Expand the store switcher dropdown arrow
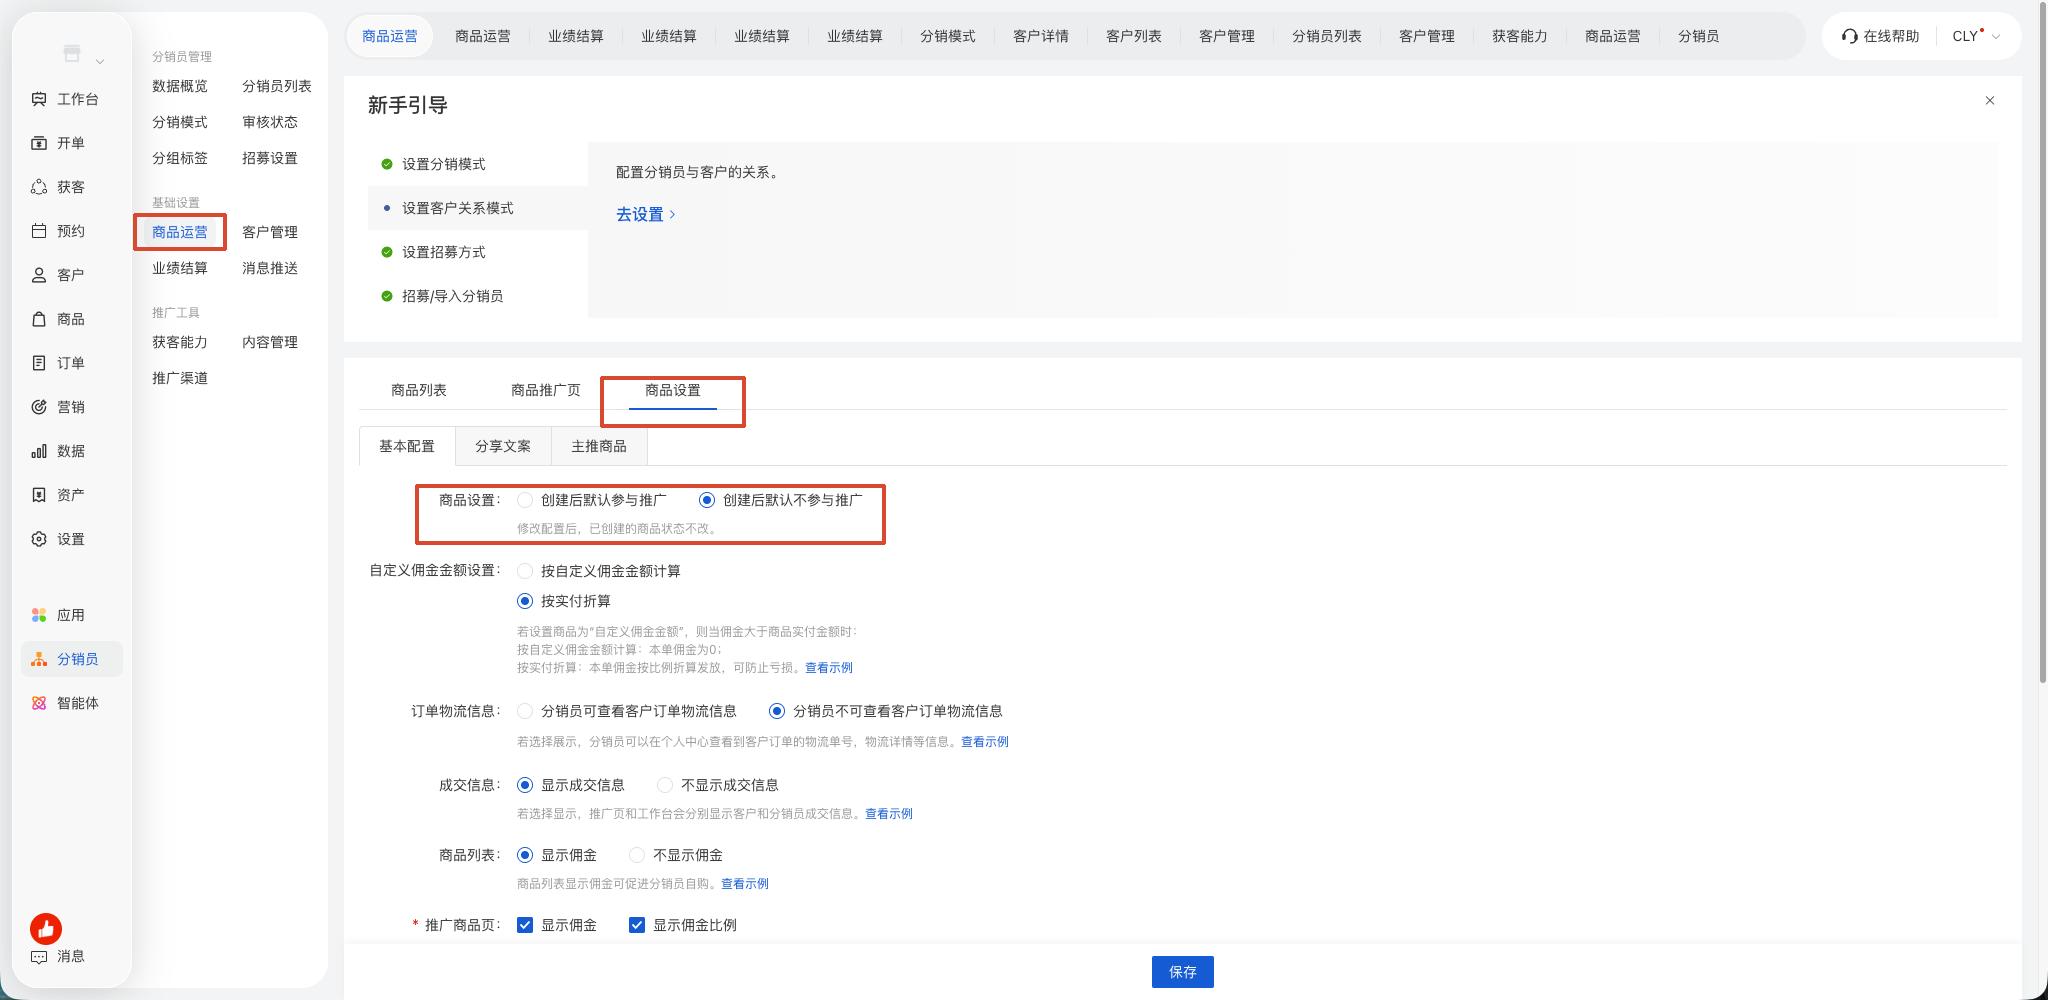The image size is (2048, 1000). (x=100, y=62)
